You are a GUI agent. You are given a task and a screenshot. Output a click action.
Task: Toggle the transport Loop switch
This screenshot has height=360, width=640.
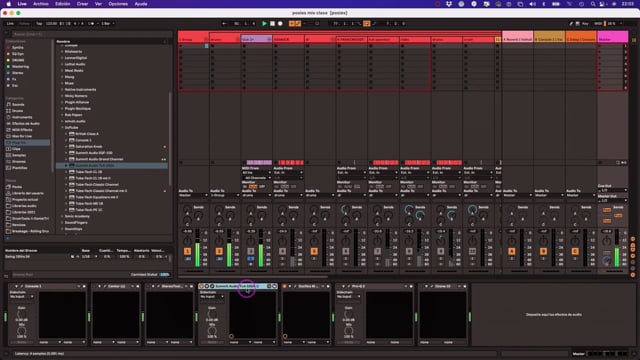pyautogui.click(x=367, y=24)
